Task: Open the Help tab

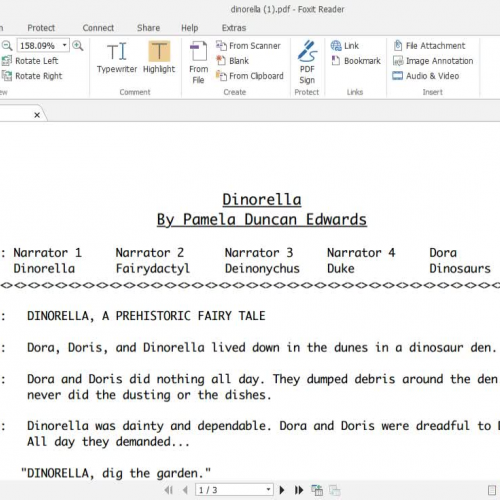Action: [x=189, y=28]
